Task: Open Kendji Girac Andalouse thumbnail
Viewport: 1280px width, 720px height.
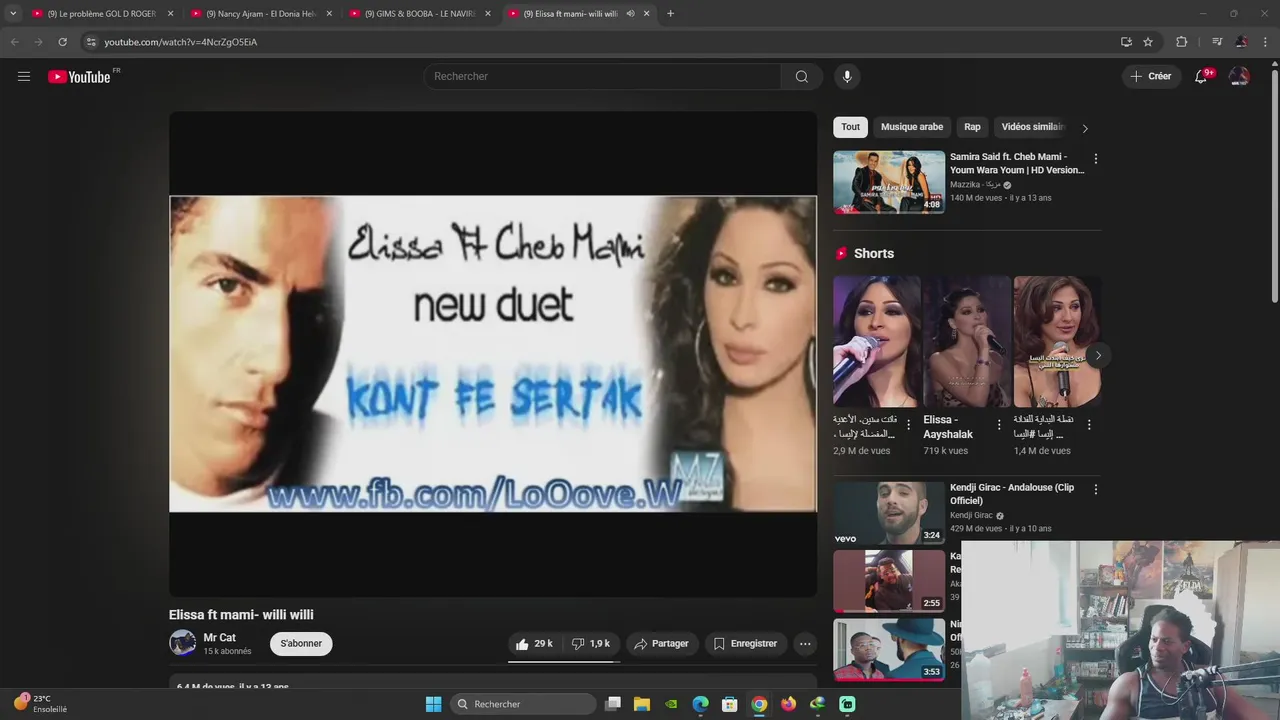Action: click(x=889, y=513)
